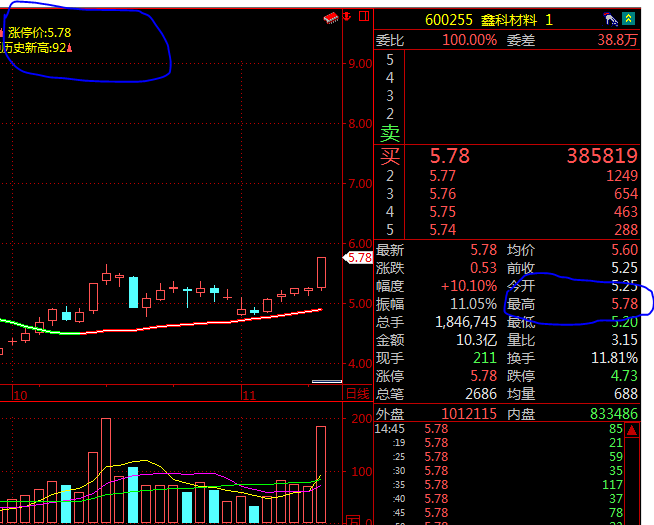Click the red up-down arrow icon
The image size is (654, 525).
pos(345,19)
